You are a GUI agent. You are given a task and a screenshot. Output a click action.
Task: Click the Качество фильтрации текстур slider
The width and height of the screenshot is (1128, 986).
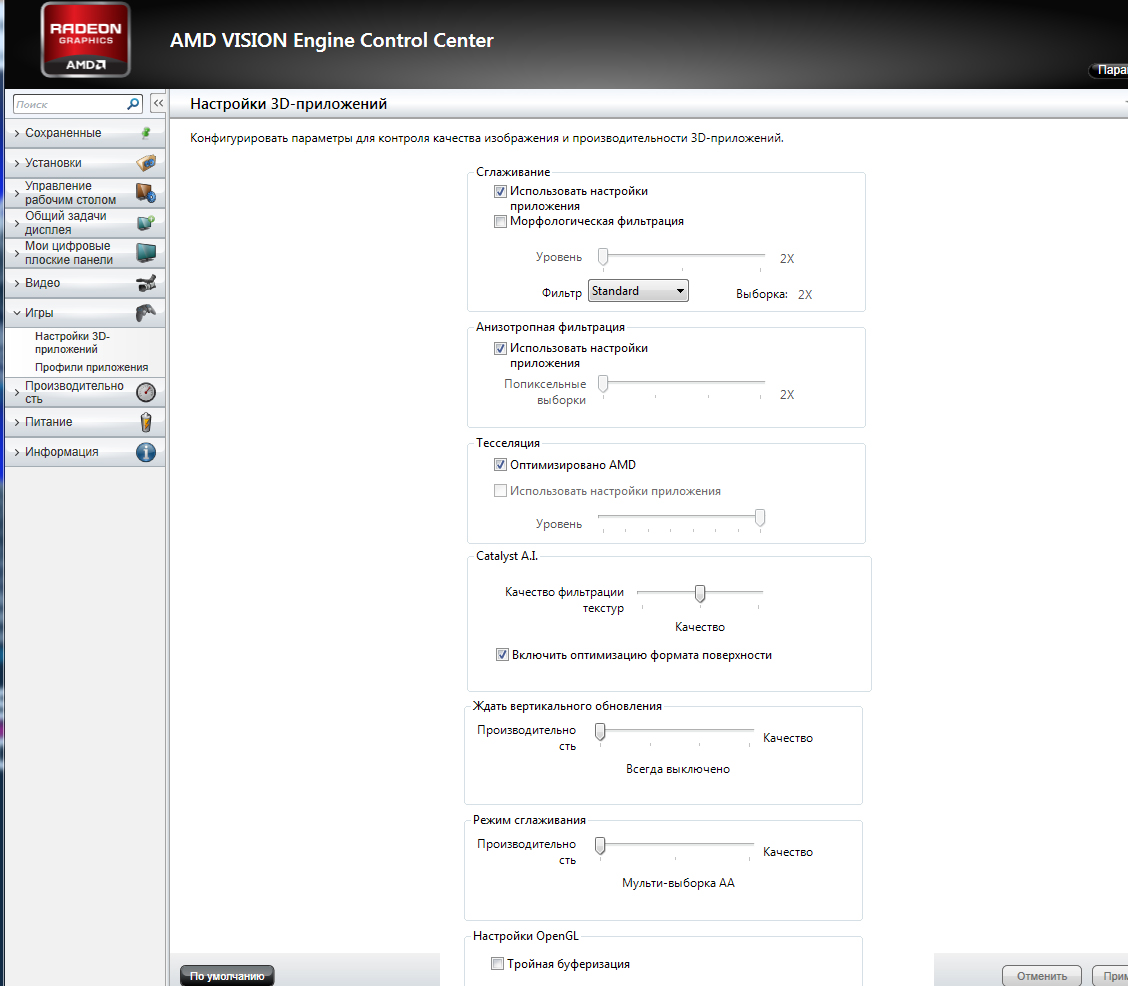click(x=700, y=593)
